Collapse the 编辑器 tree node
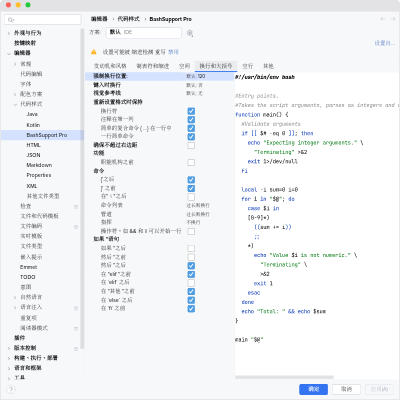This screenshot has width=400, height=400. coord(9,53)
